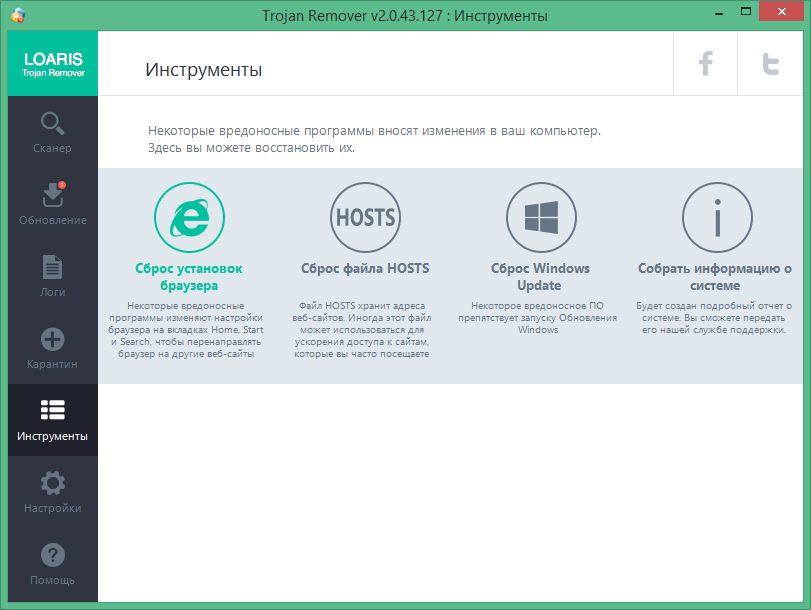Click the 'Здесь вы можете восстановить их' line
This screenshot has width=811, height=610.
(251, 148)
